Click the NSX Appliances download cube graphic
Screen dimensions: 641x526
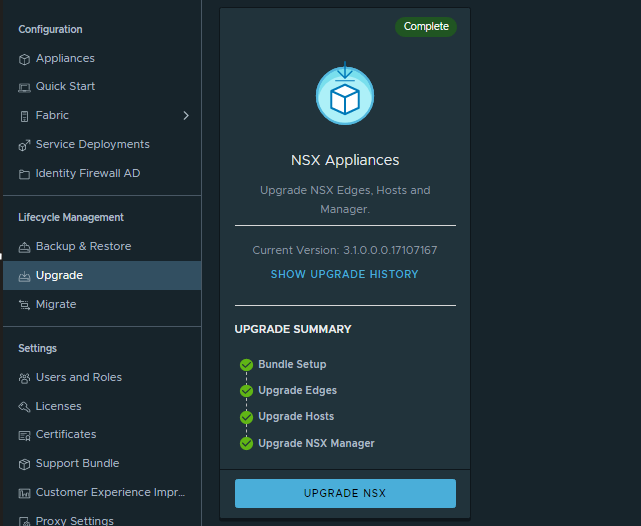(345, 94)
